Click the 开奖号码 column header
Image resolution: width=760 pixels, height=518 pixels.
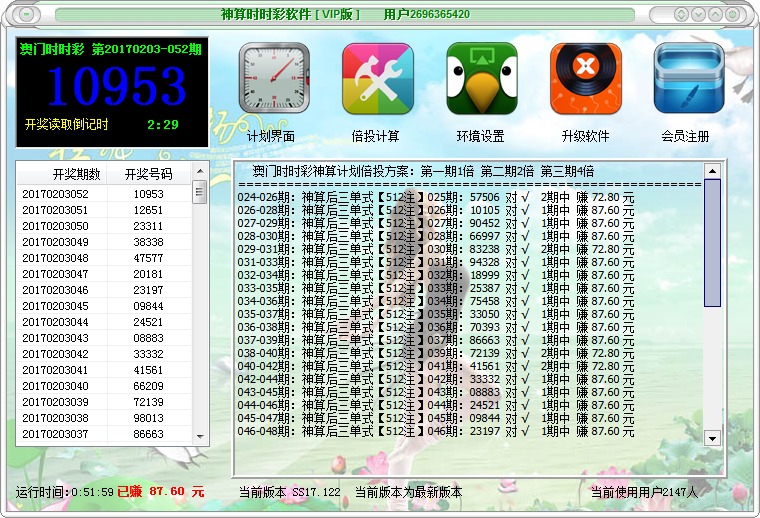[149, 173]
